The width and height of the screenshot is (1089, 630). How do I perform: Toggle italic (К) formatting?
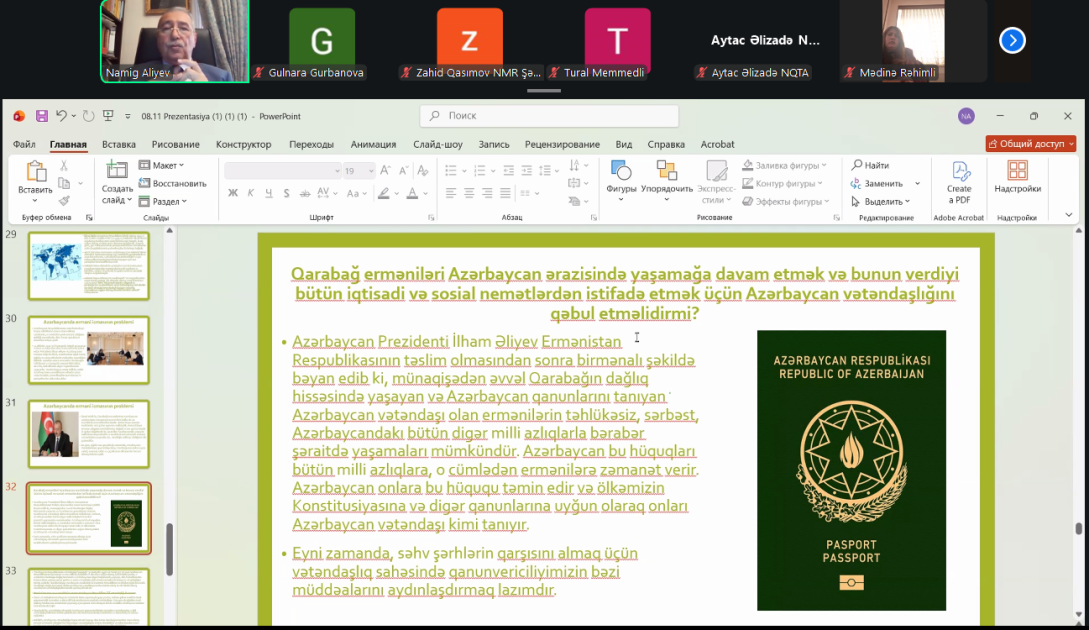(x=251, y=193)
